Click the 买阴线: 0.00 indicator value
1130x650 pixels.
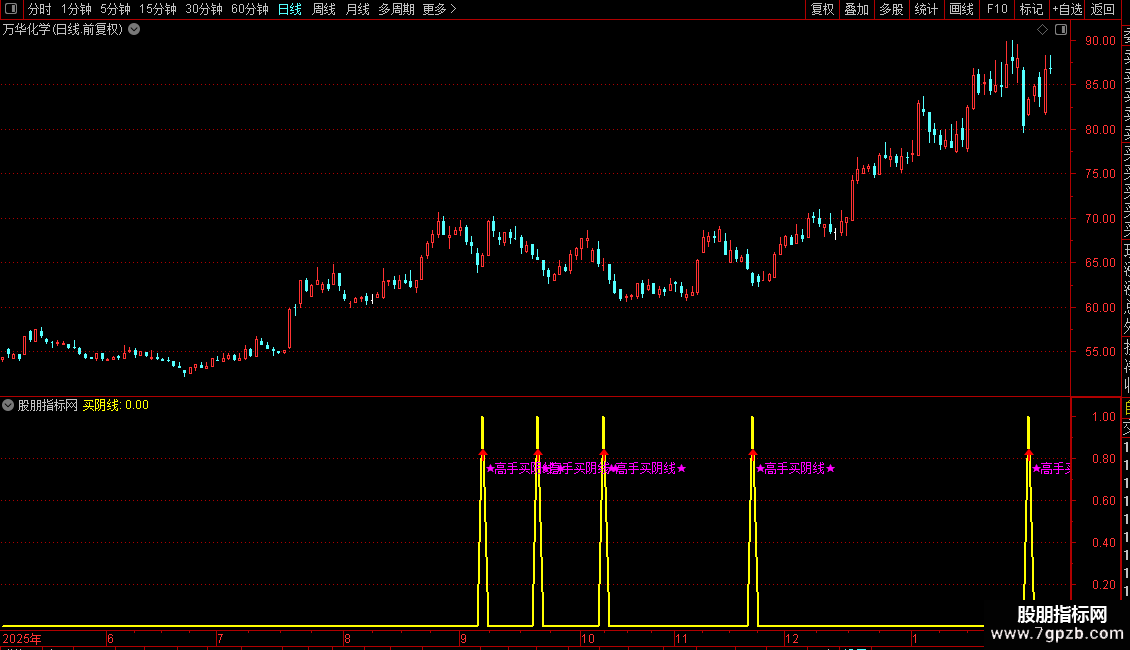(115, 405)
